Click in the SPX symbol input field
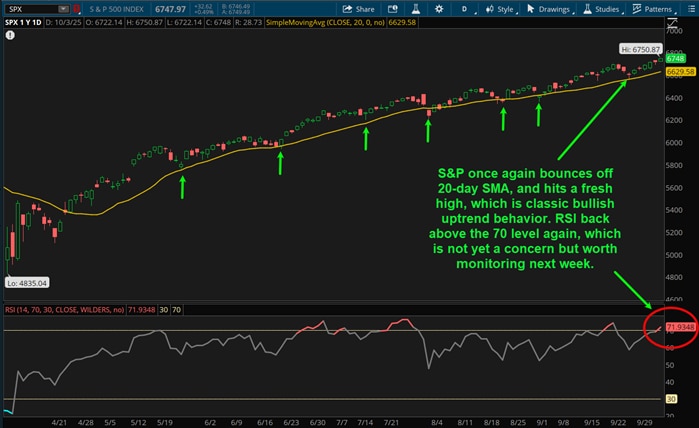The height and width of the screenshot is (428, 699). (28, 9)
